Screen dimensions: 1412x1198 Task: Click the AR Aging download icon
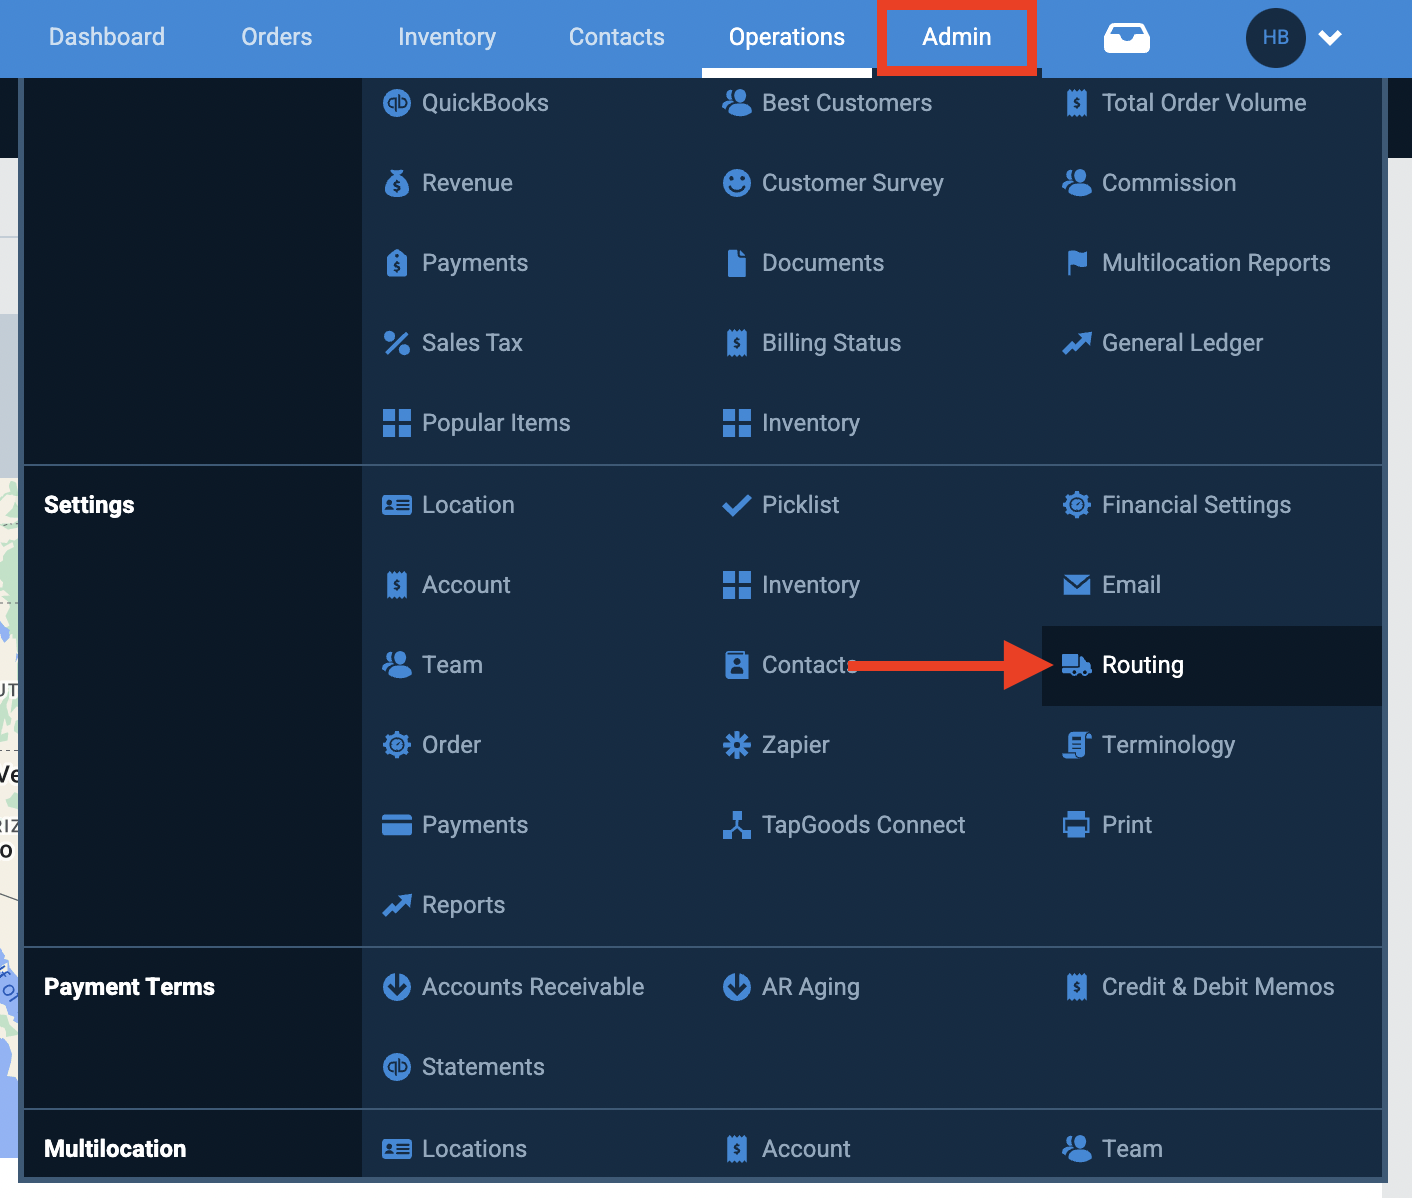(737, 987)
